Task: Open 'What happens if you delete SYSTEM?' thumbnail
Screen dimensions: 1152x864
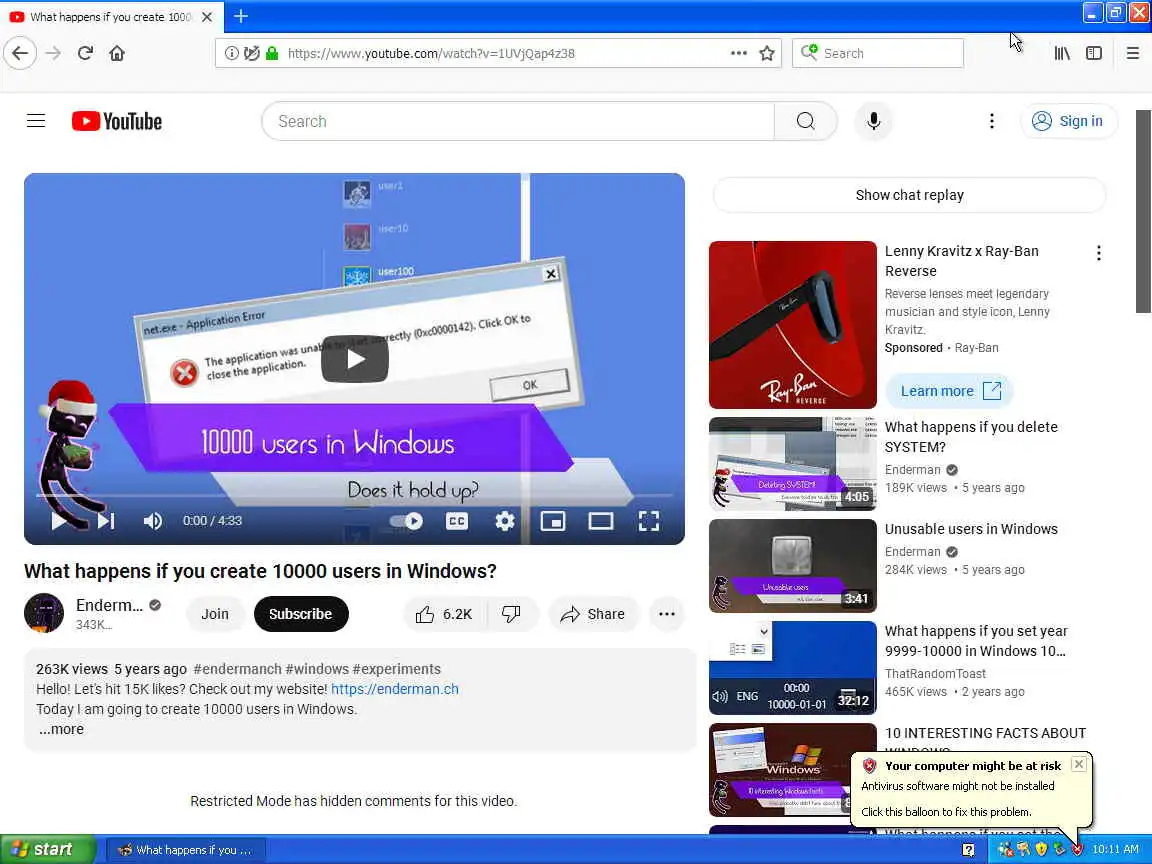Action: pos(793,464)
